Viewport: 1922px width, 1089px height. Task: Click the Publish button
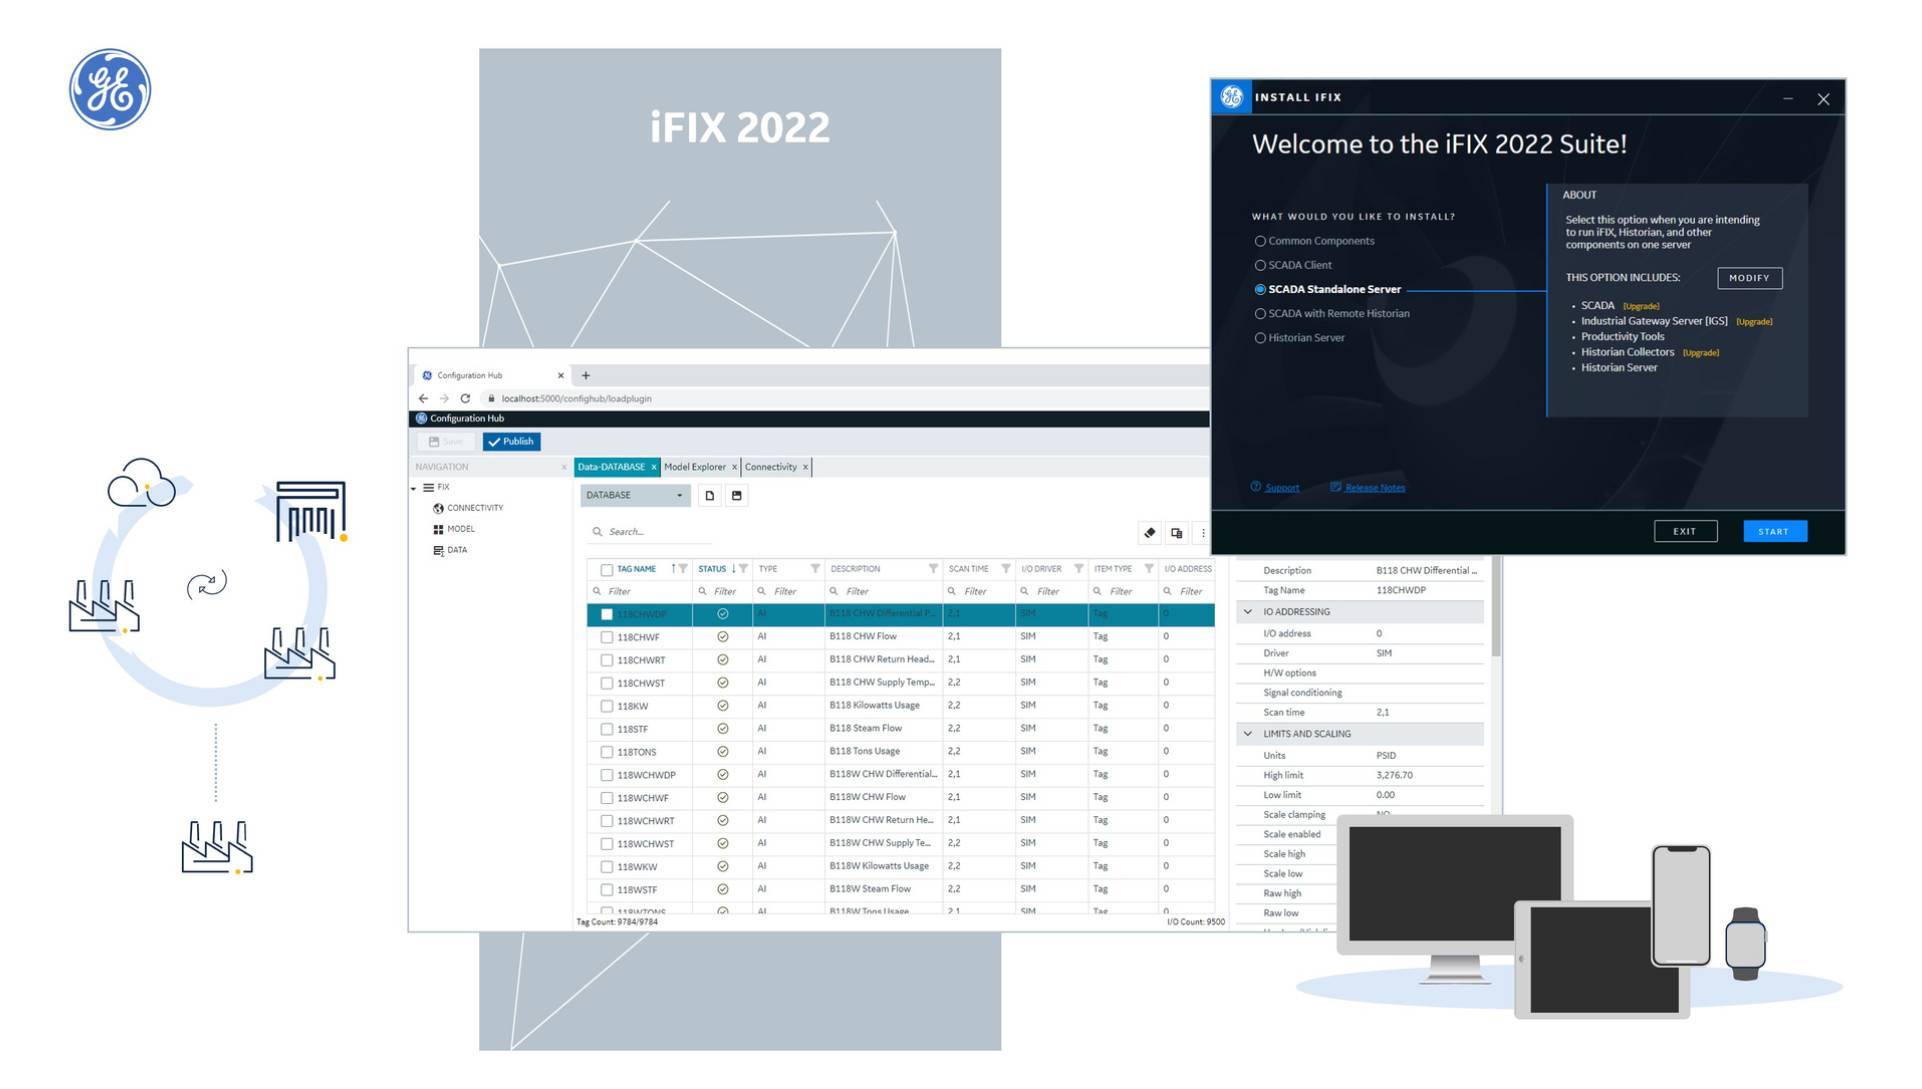pyautogui.click(x=512, y=442)
